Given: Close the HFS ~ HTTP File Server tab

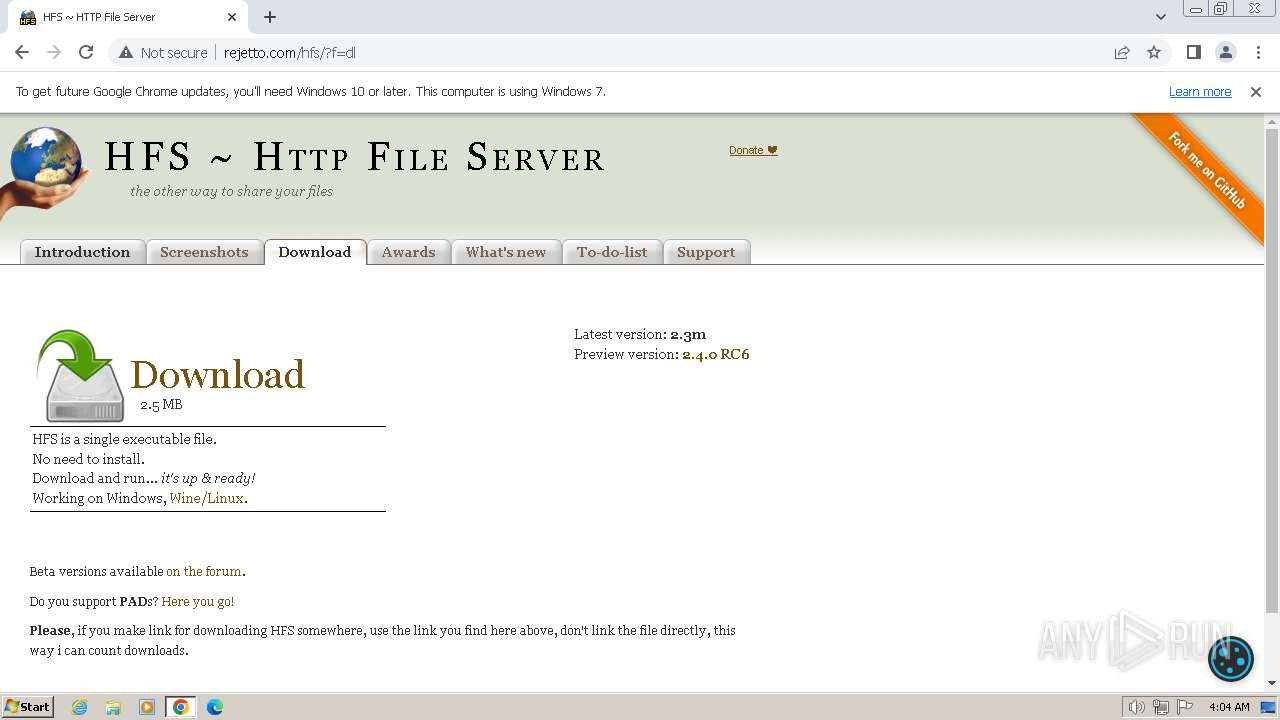Looking at the screenshot, I should click(x=232, y=17).
